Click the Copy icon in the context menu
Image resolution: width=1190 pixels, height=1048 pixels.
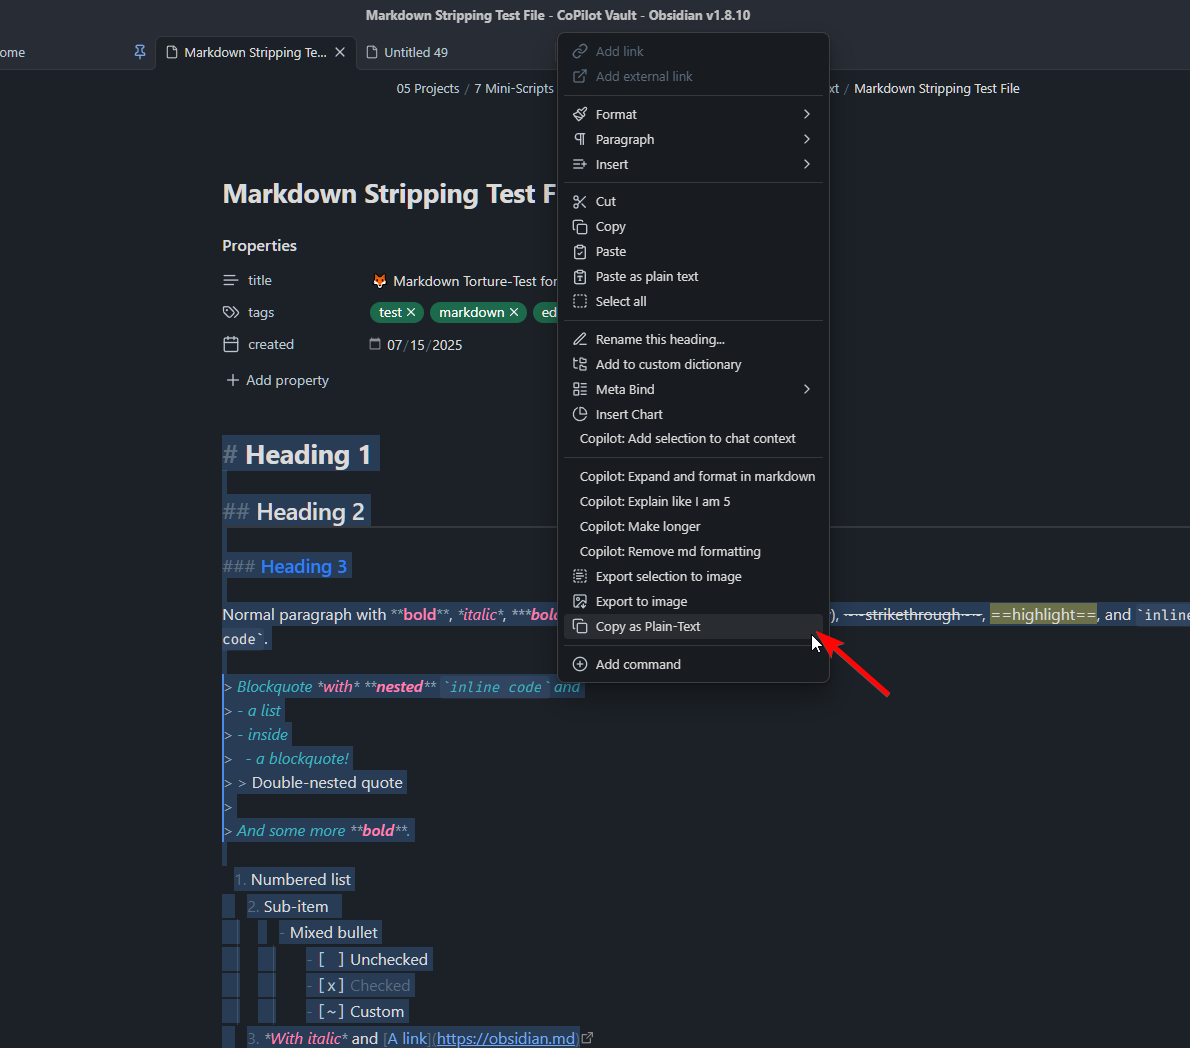580,227
